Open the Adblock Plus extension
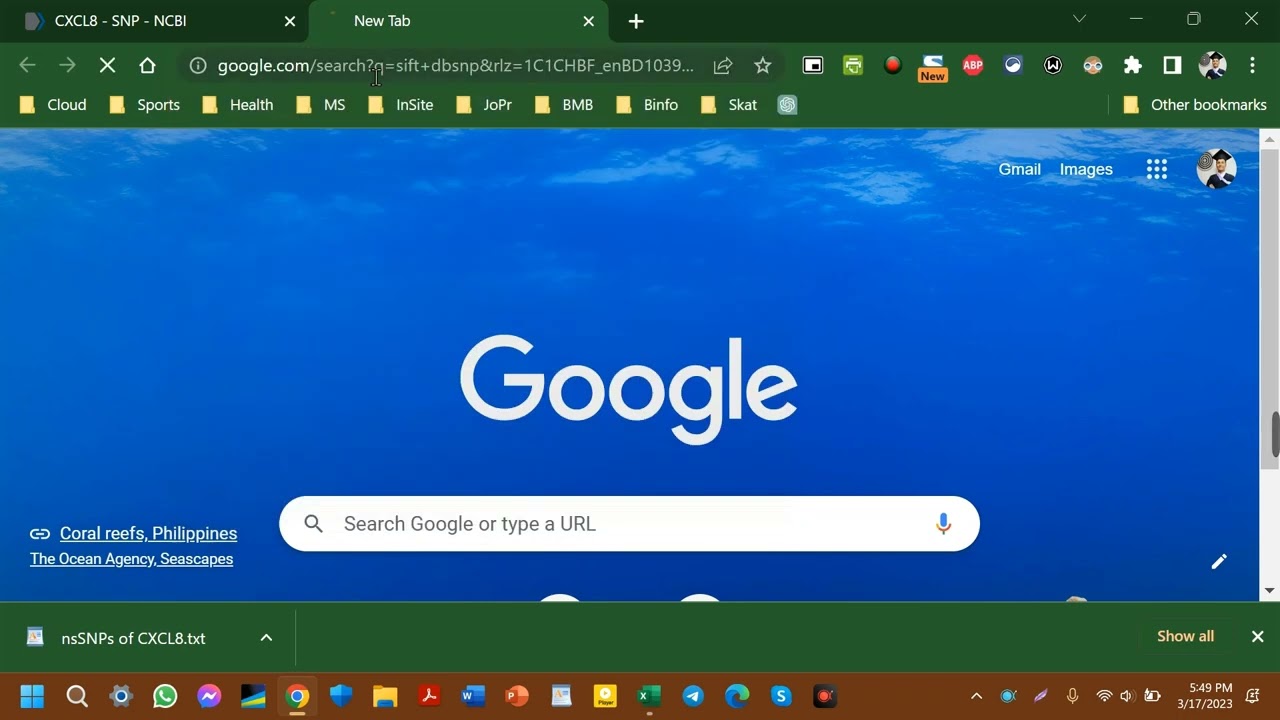This screenshot has width=1280, height=720. click(x=973, y=65)
